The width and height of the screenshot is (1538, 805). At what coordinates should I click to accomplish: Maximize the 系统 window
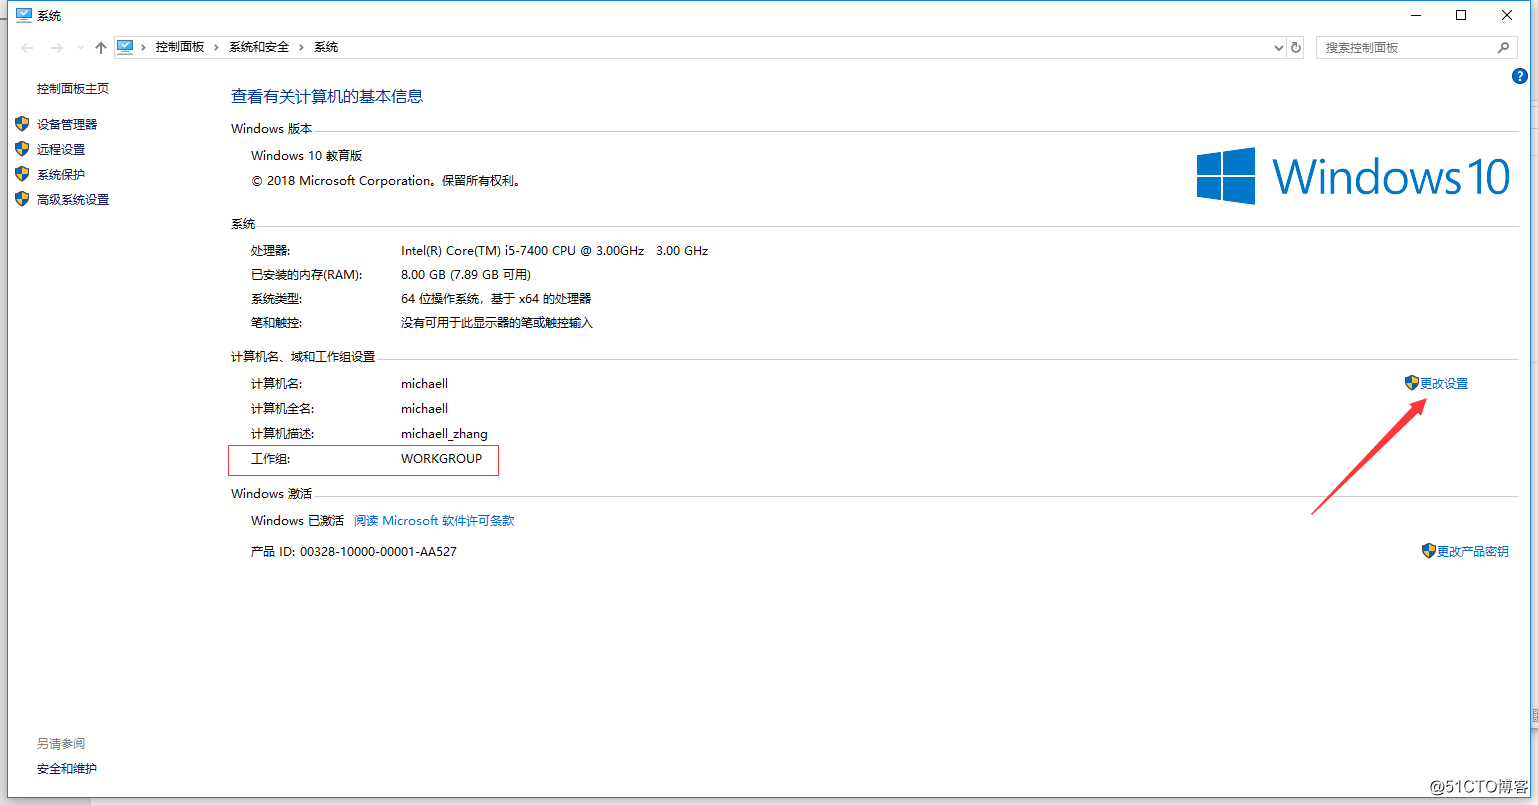click(x=1461, y=15)
